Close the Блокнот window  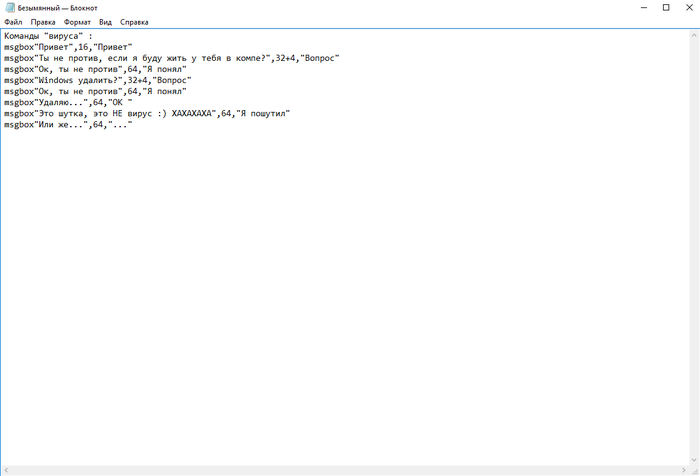coord(689,8)
